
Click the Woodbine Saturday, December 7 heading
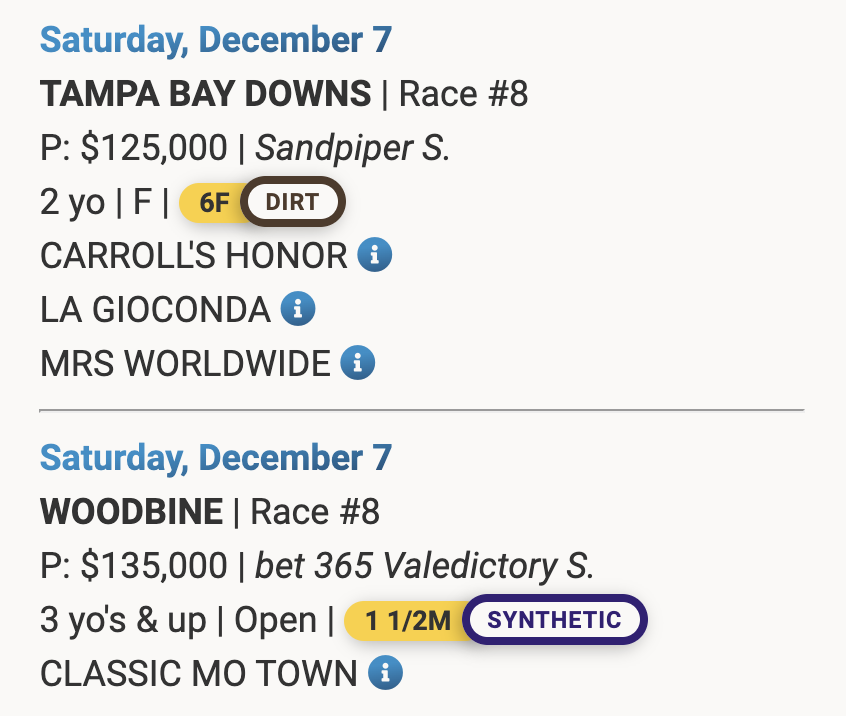[x=215, y=458]
